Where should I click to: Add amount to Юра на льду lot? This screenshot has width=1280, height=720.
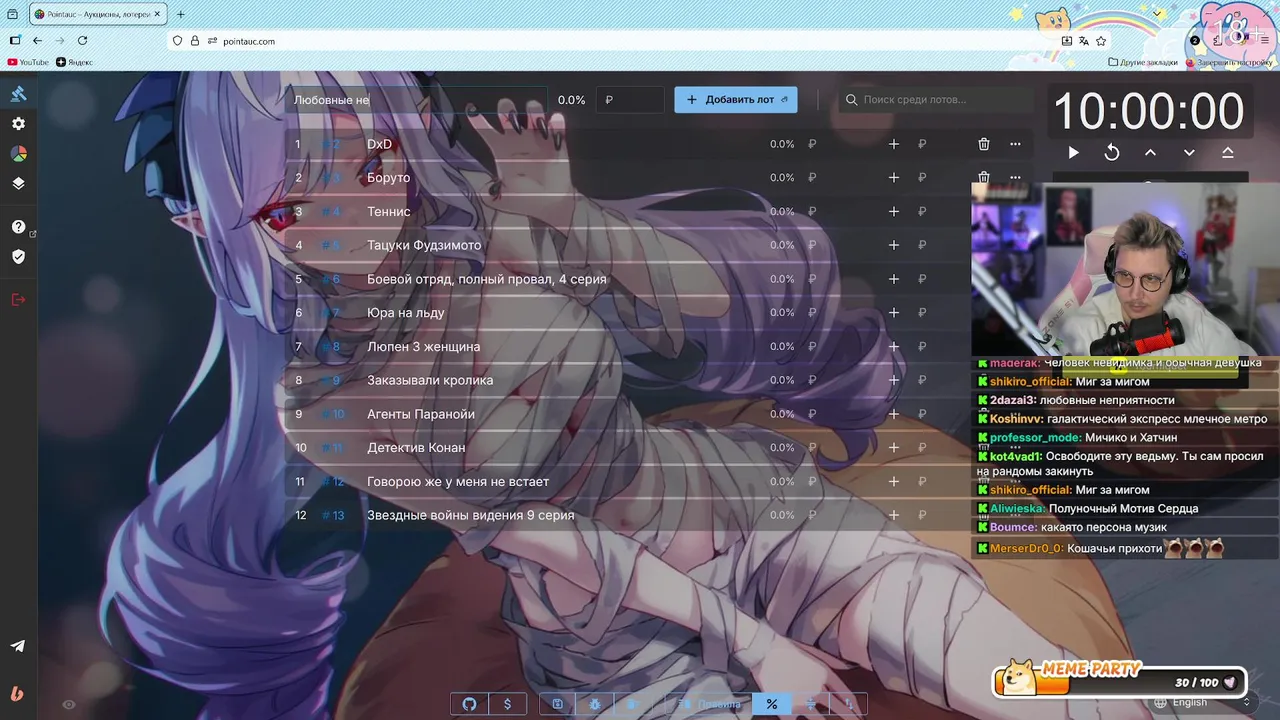point(894,313)
